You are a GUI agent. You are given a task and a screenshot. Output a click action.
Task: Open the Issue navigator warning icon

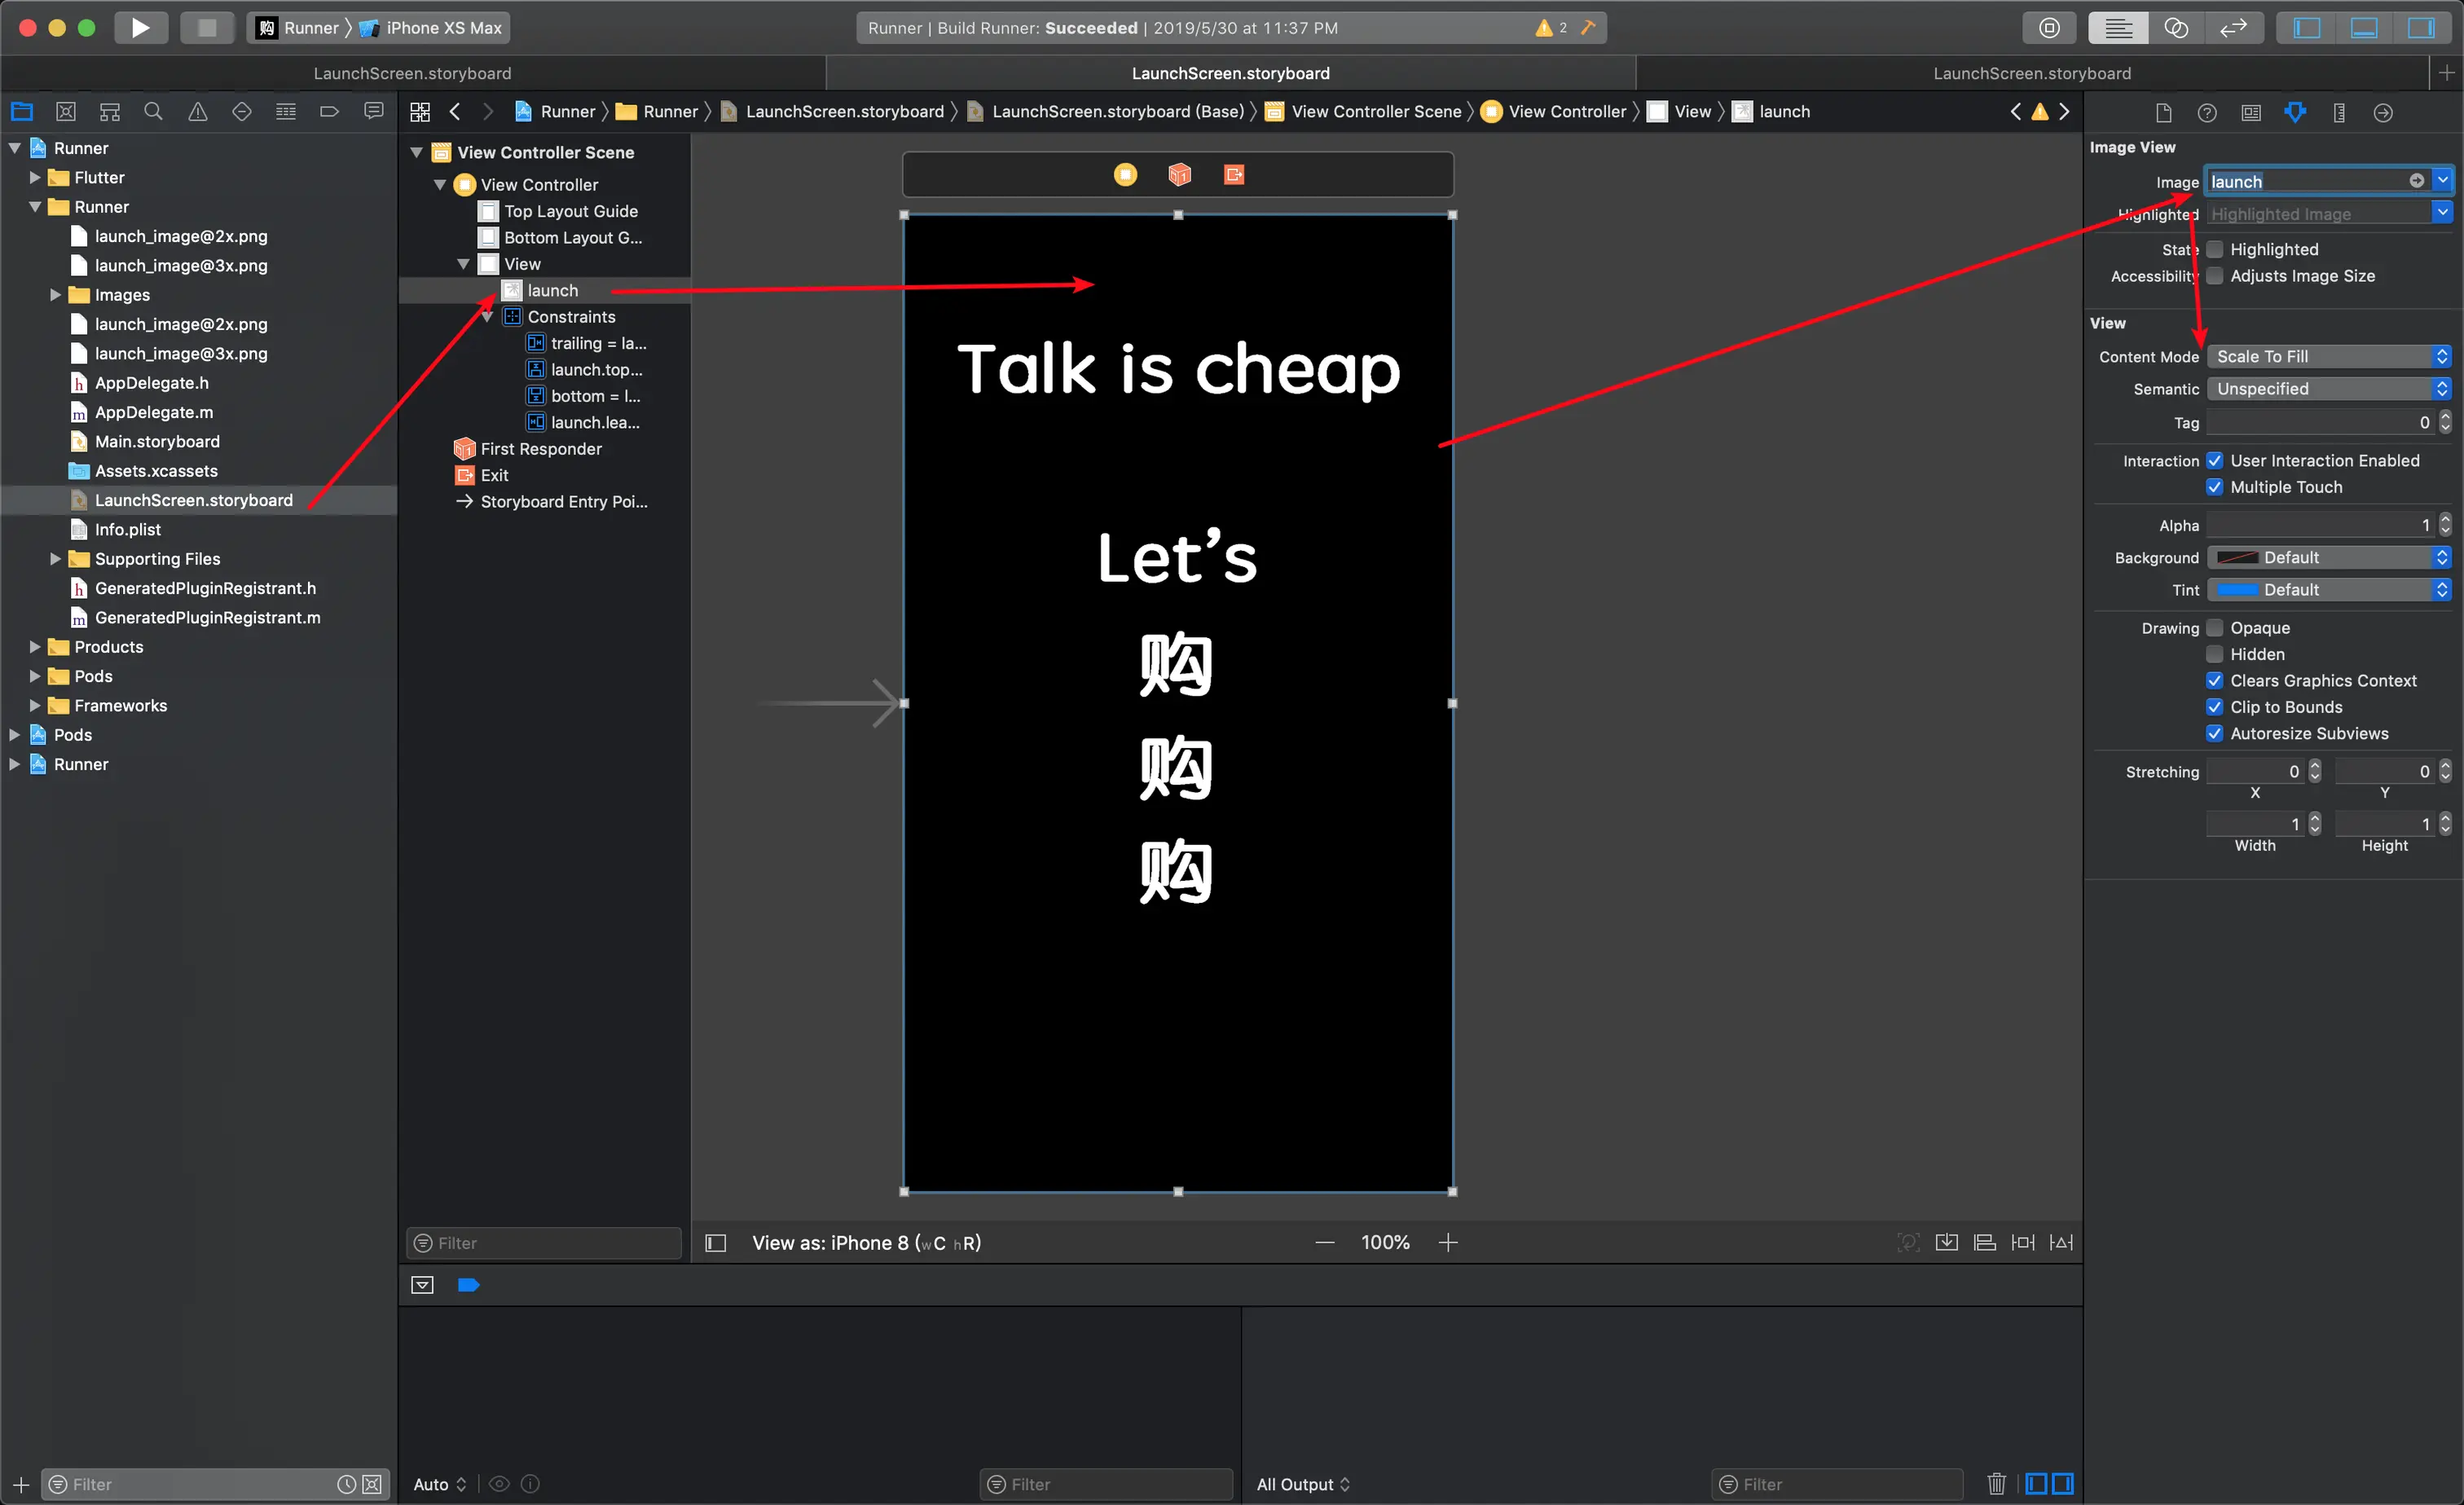click(x=198, y=111)
